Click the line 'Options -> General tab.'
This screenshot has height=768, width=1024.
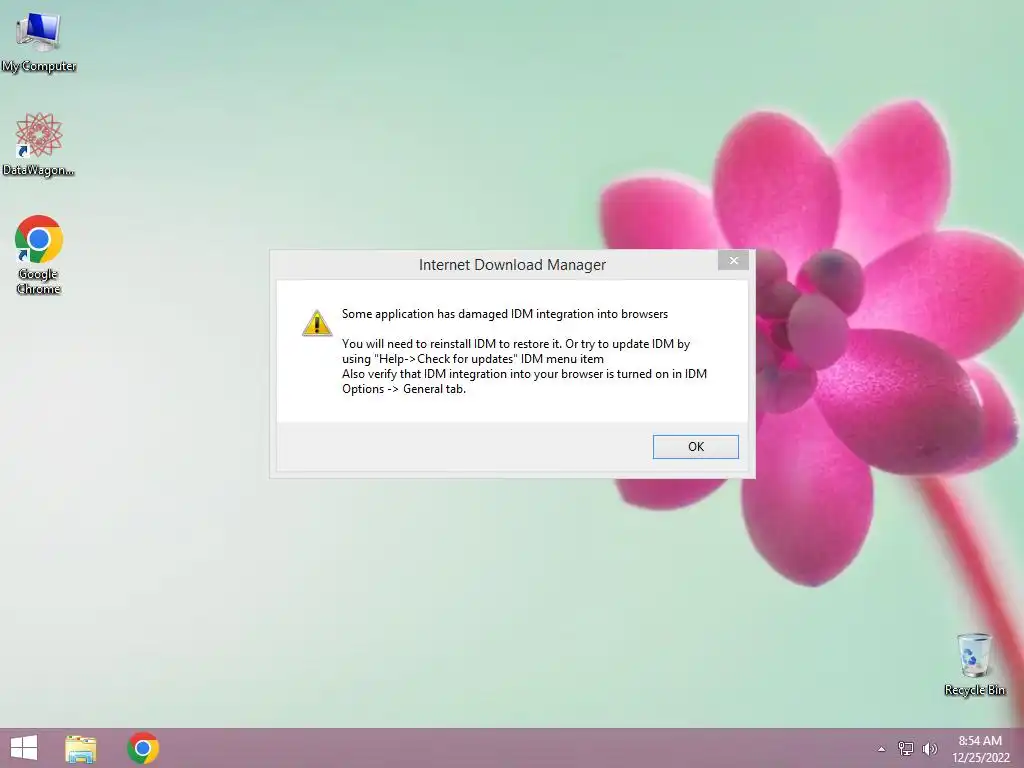click(404, 389)
